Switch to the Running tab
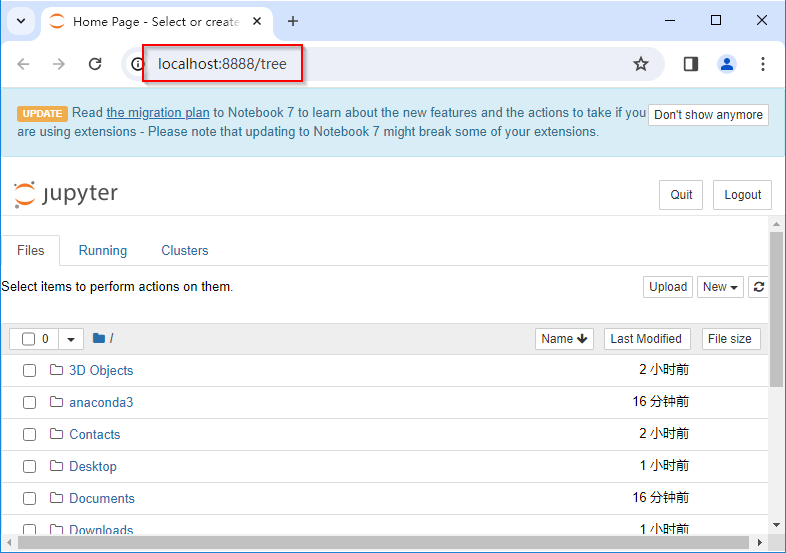Screen dimensions: 786x553 pyautogui.click(x=103, y=251)
